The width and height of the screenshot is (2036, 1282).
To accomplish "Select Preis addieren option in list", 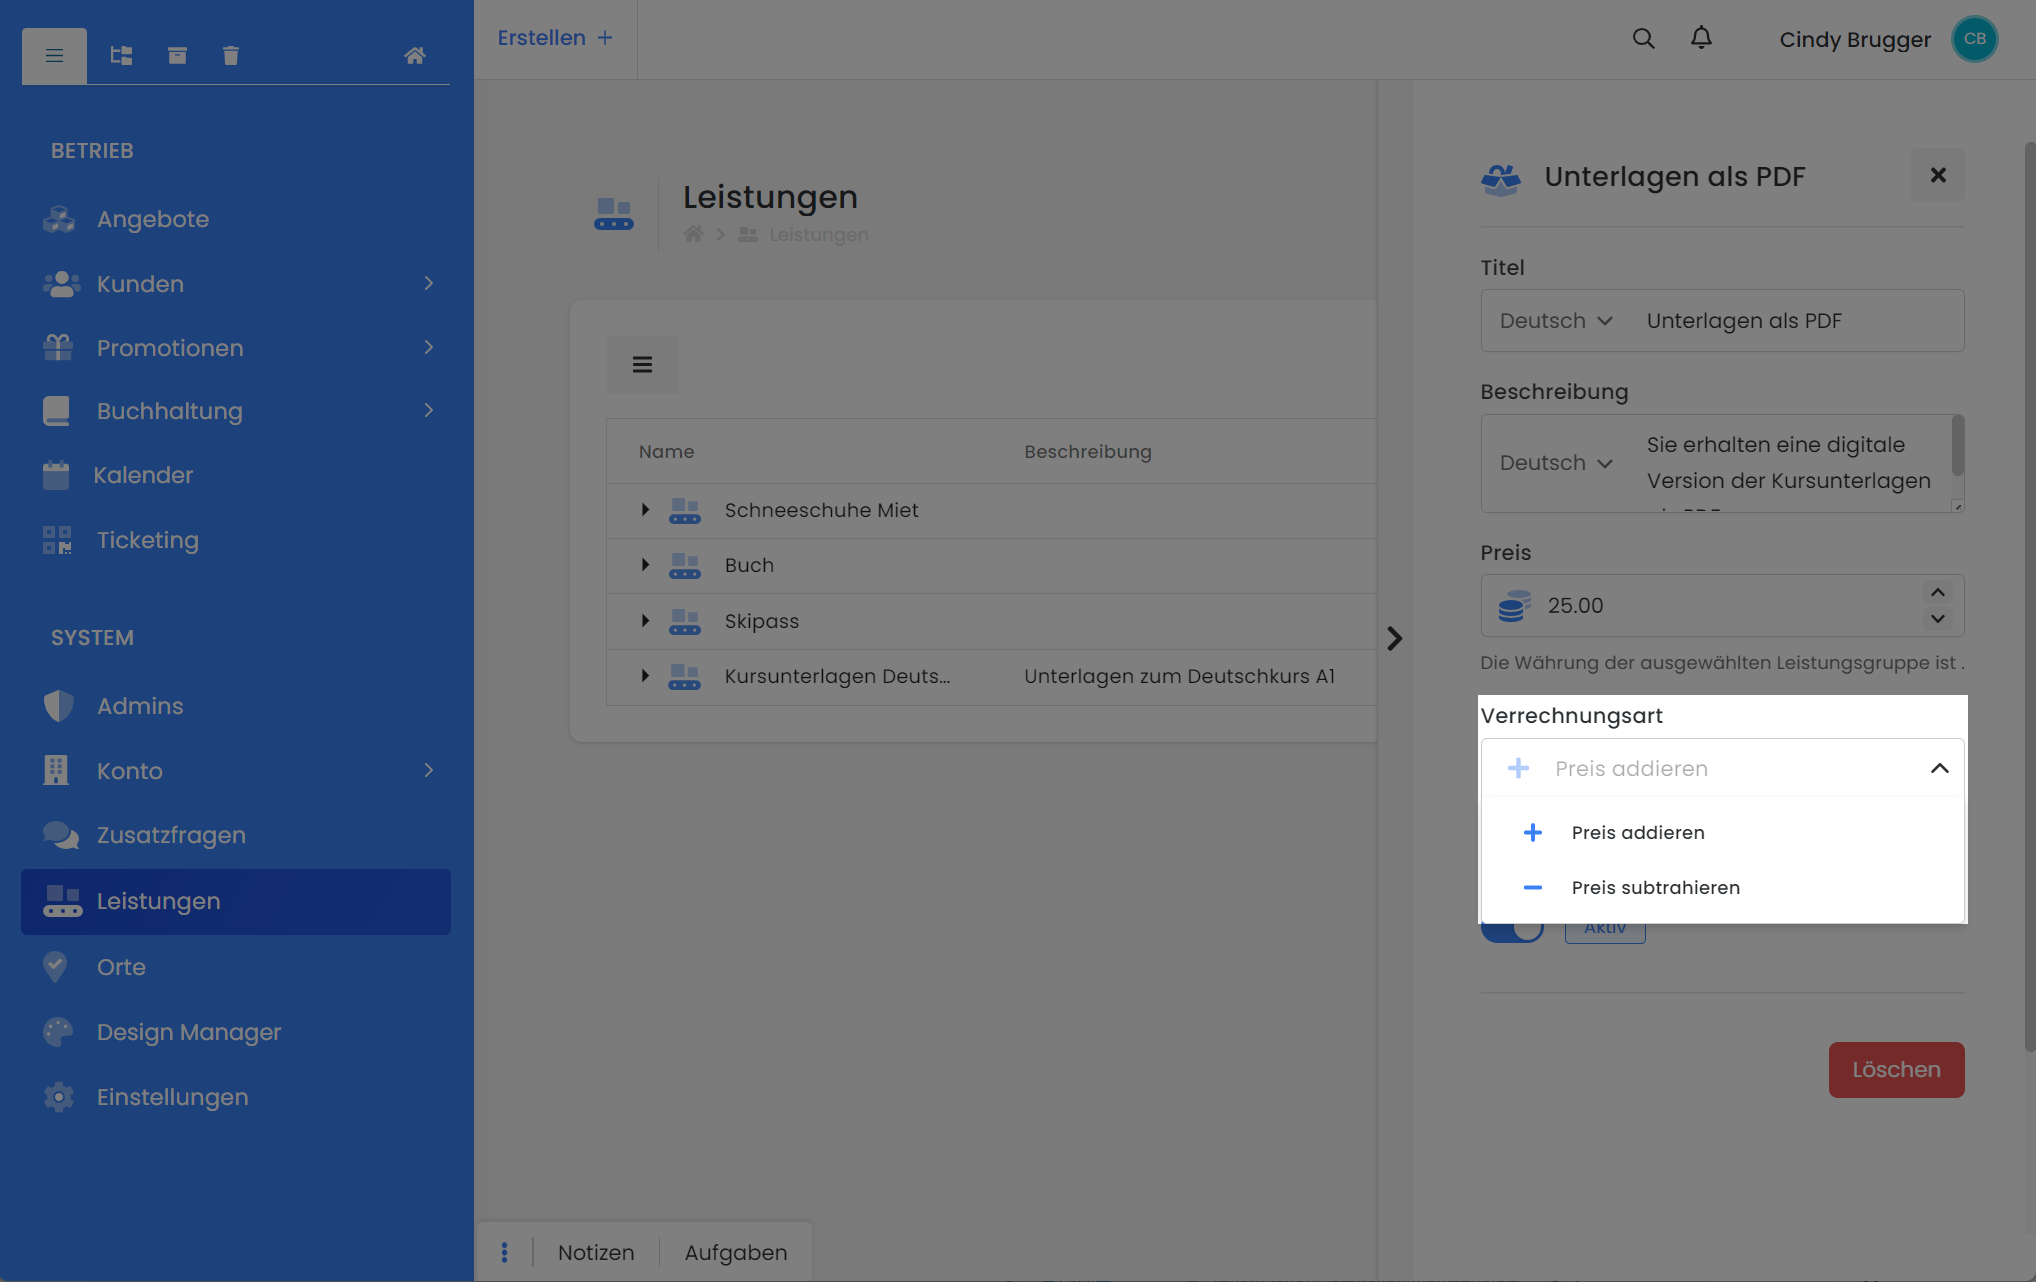I will (1637, 833).
